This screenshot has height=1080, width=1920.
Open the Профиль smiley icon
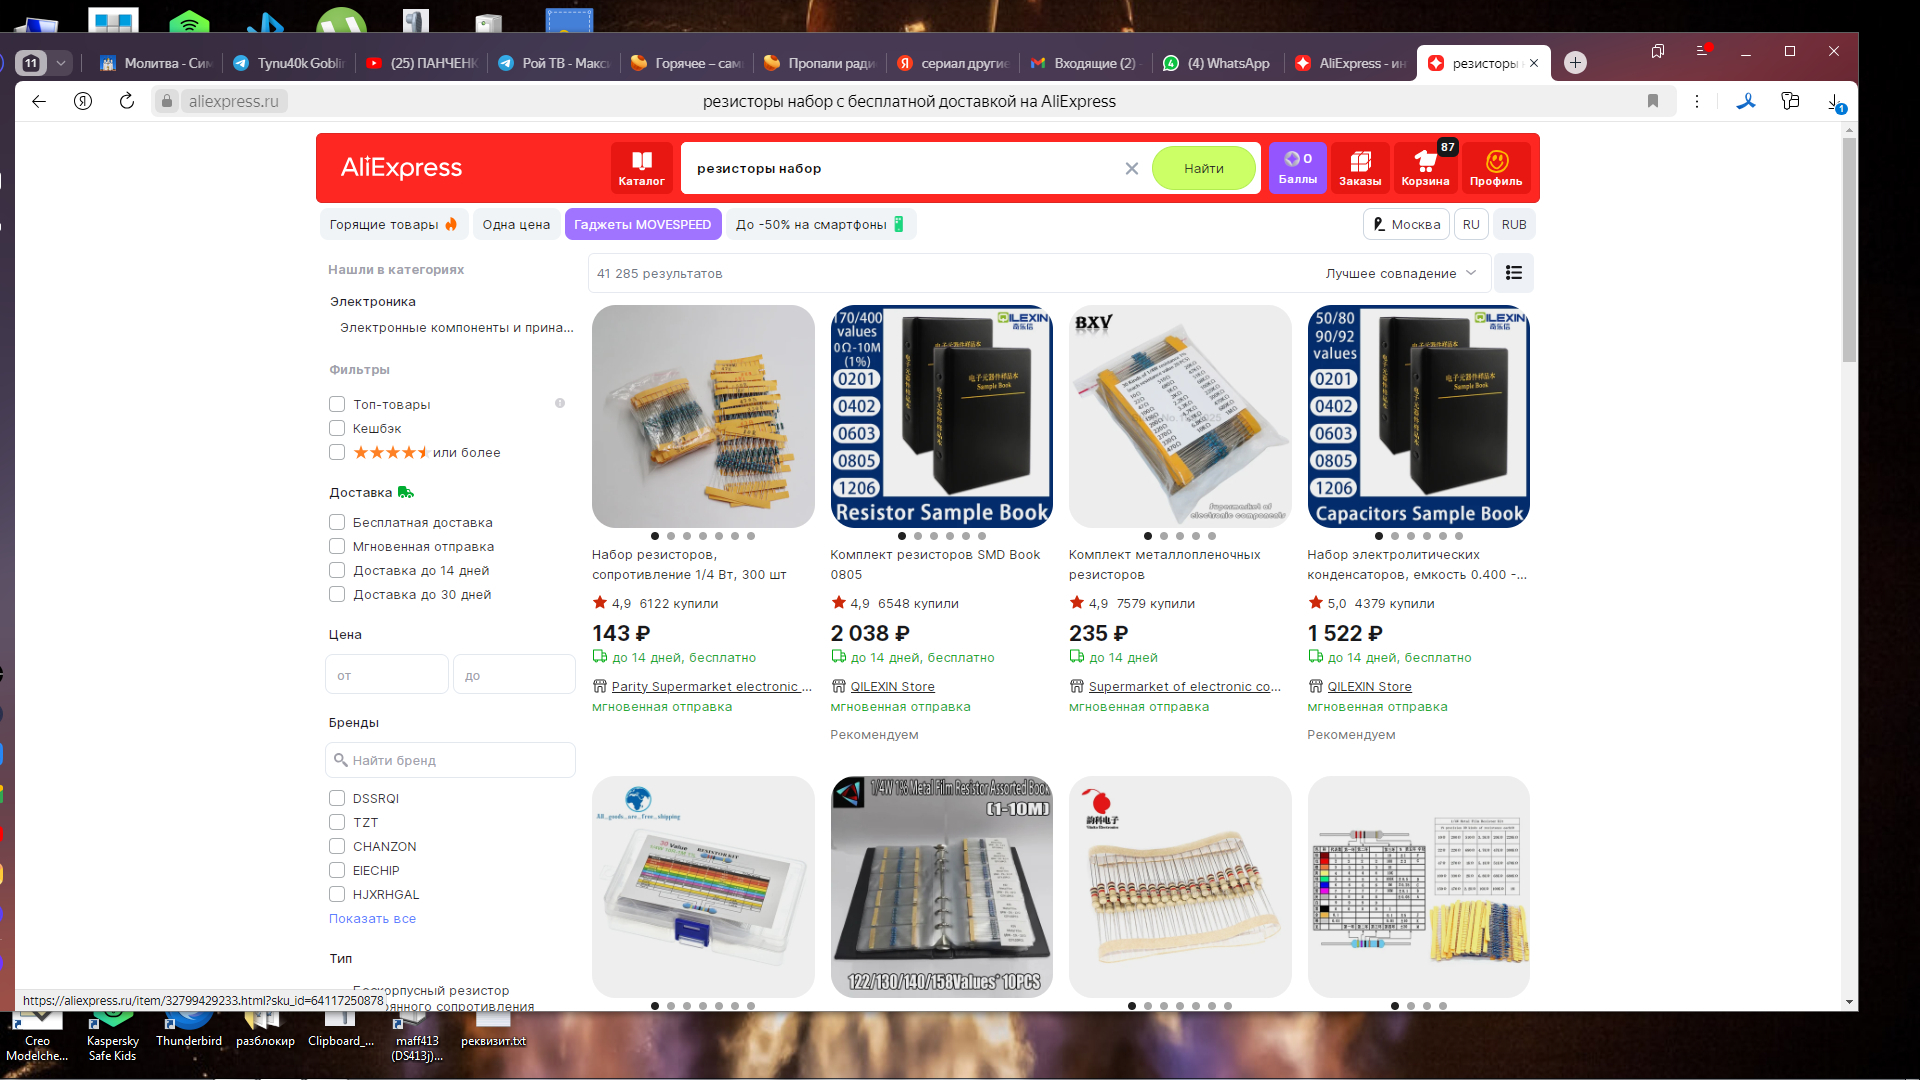tap(1496, 168)
